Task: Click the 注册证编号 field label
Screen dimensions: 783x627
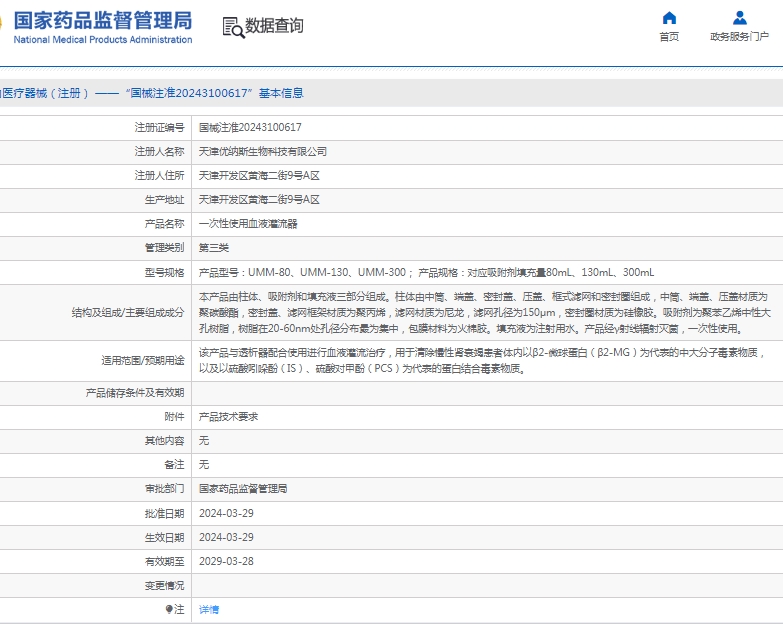Action: coord(159,127)
